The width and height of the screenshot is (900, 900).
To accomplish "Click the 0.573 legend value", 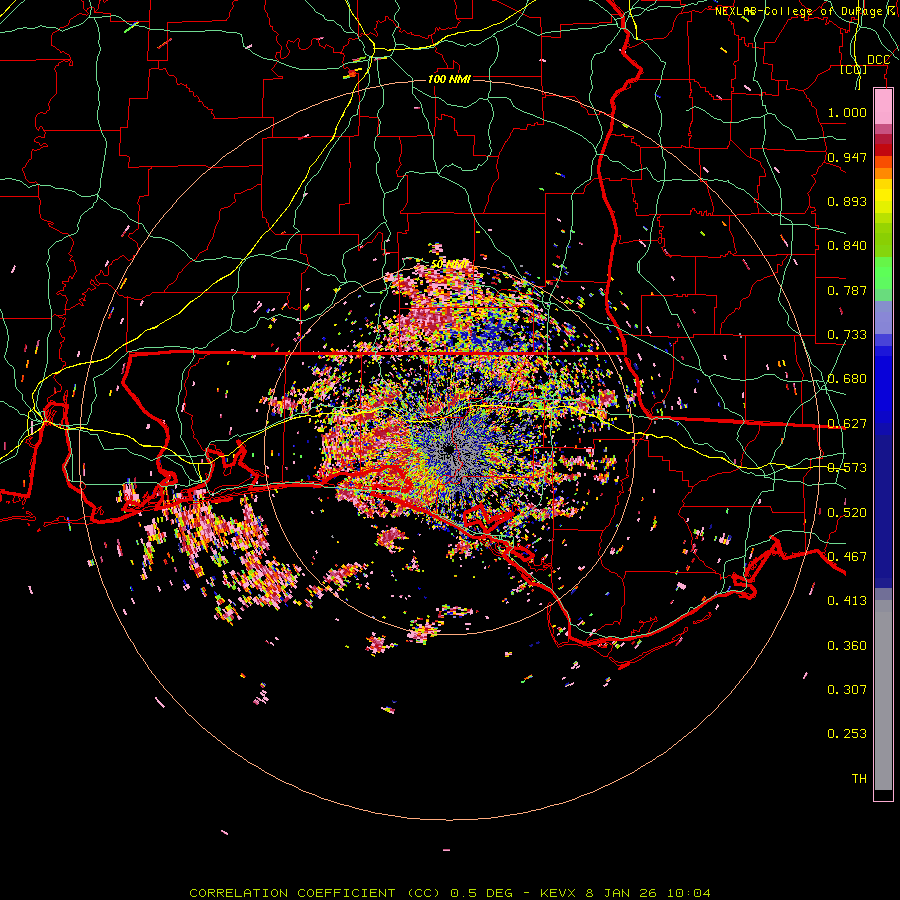I will [x=847, y=468].
